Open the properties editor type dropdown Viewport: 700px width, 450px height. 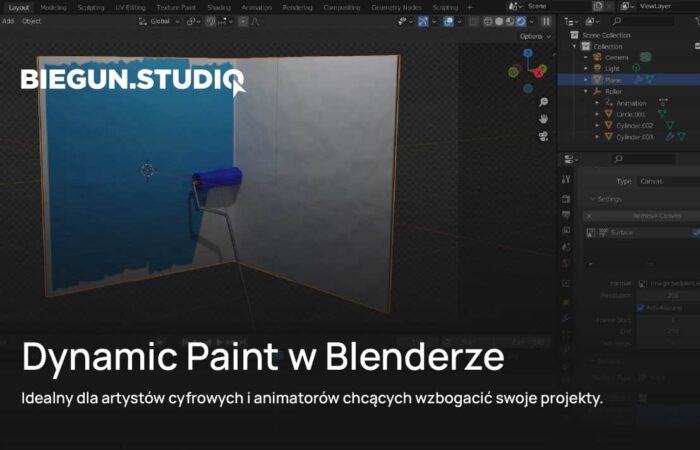point(571,159)
